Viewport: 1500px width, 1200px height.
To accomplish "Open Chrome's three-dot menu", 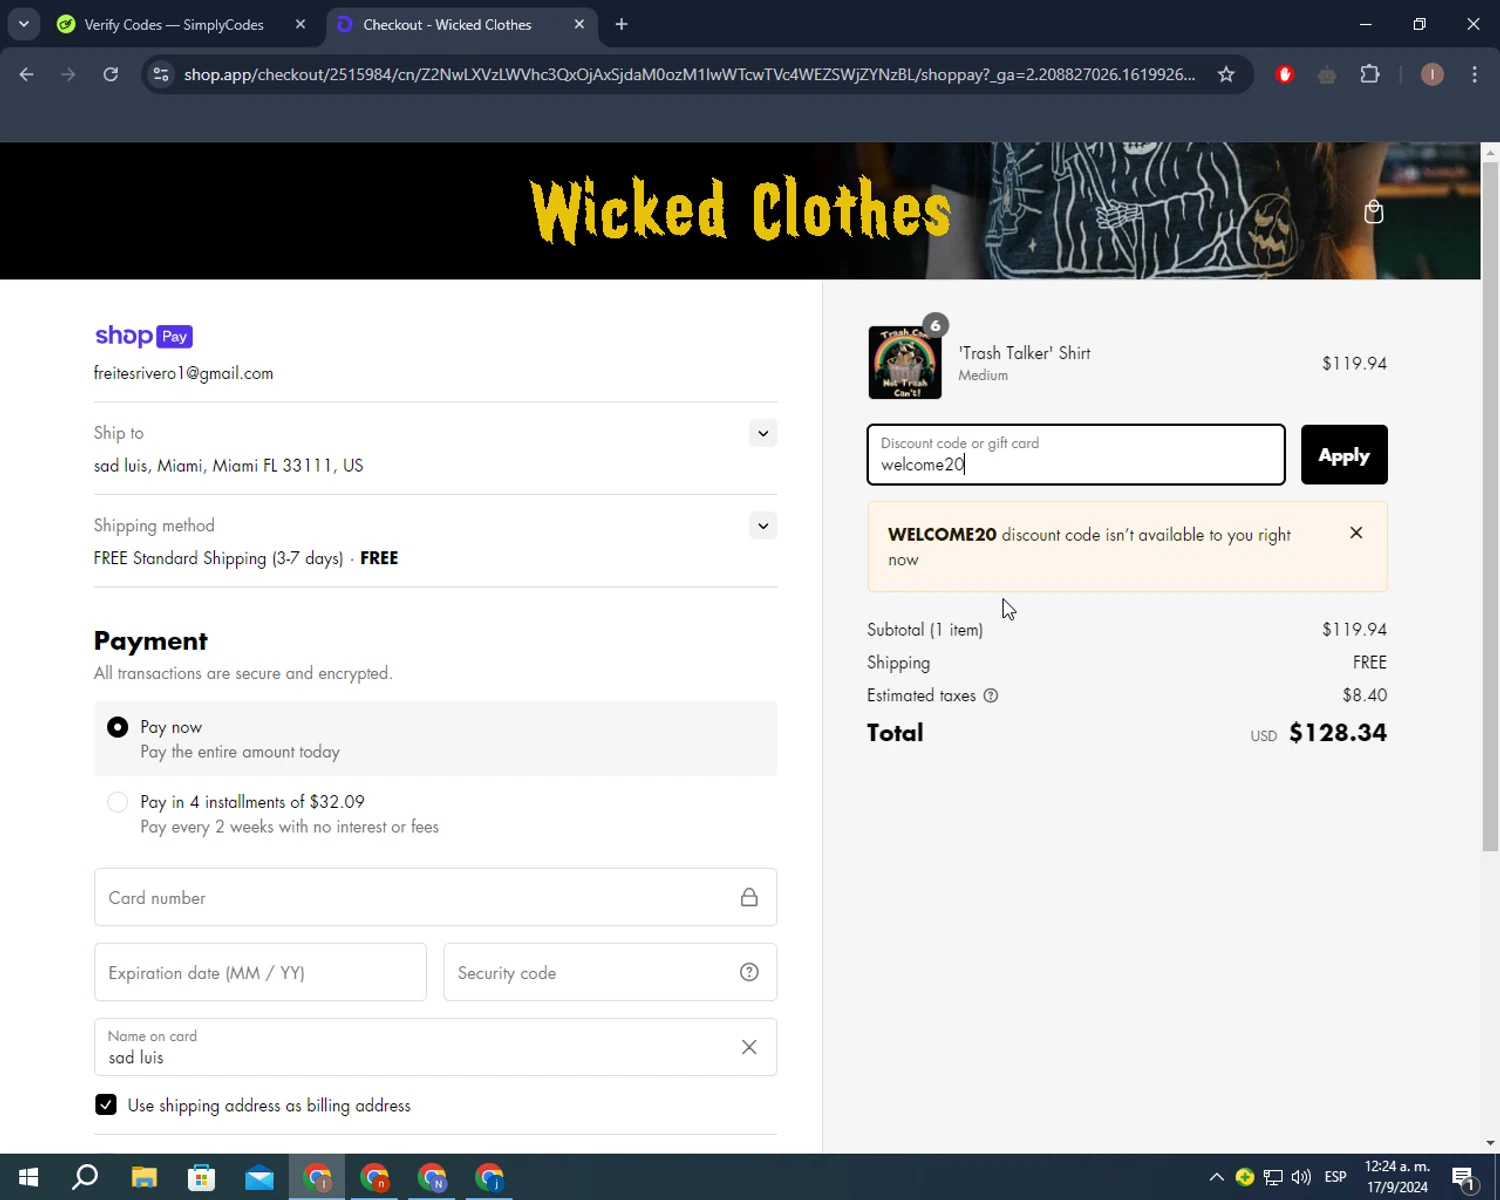I will pyautogui.click(x=1474, y=74).
